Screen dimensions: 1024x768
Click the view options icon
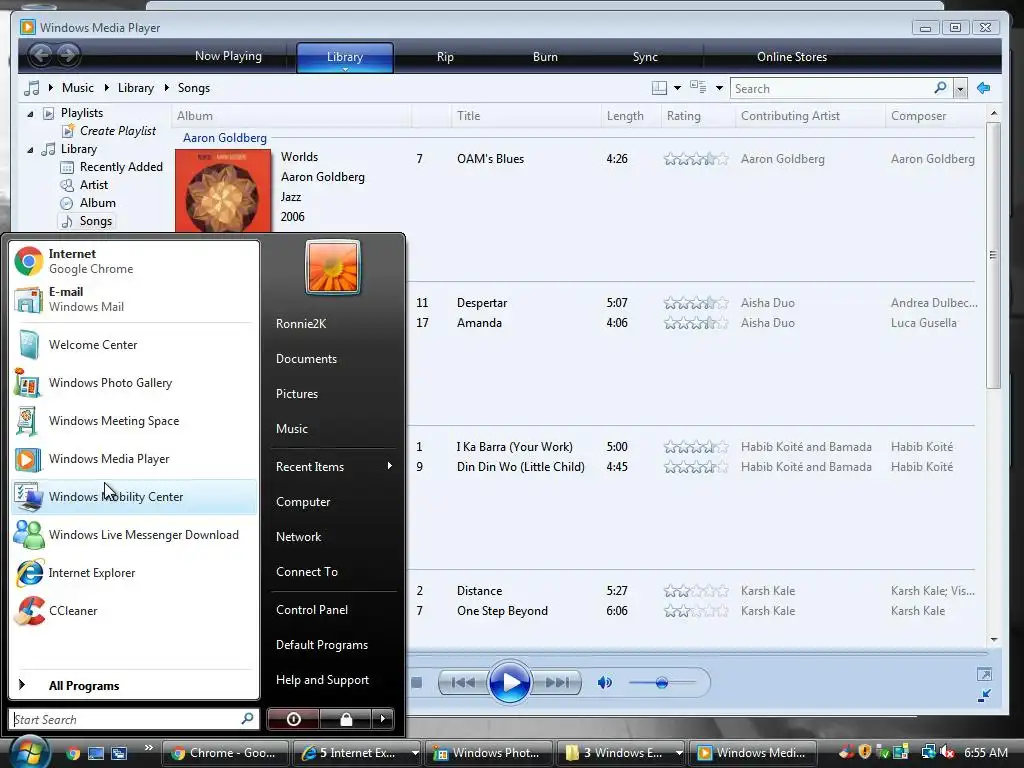coord(698,88)
